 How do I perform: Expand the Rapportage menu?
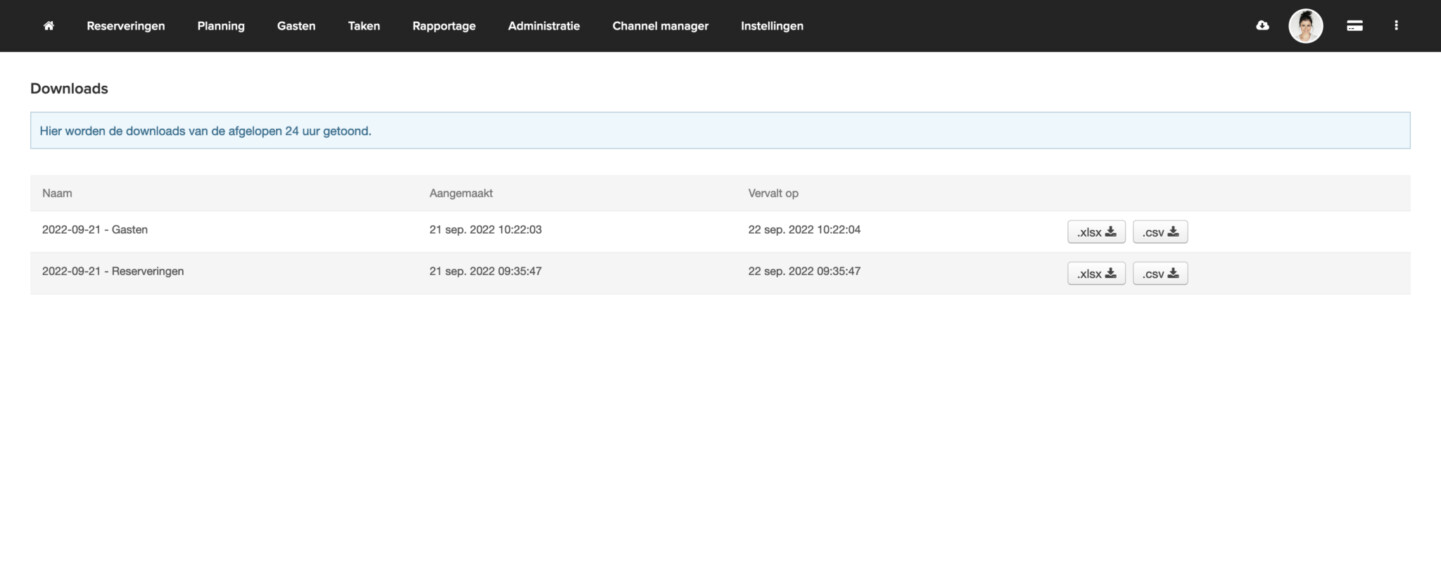[x=444, y=26]
